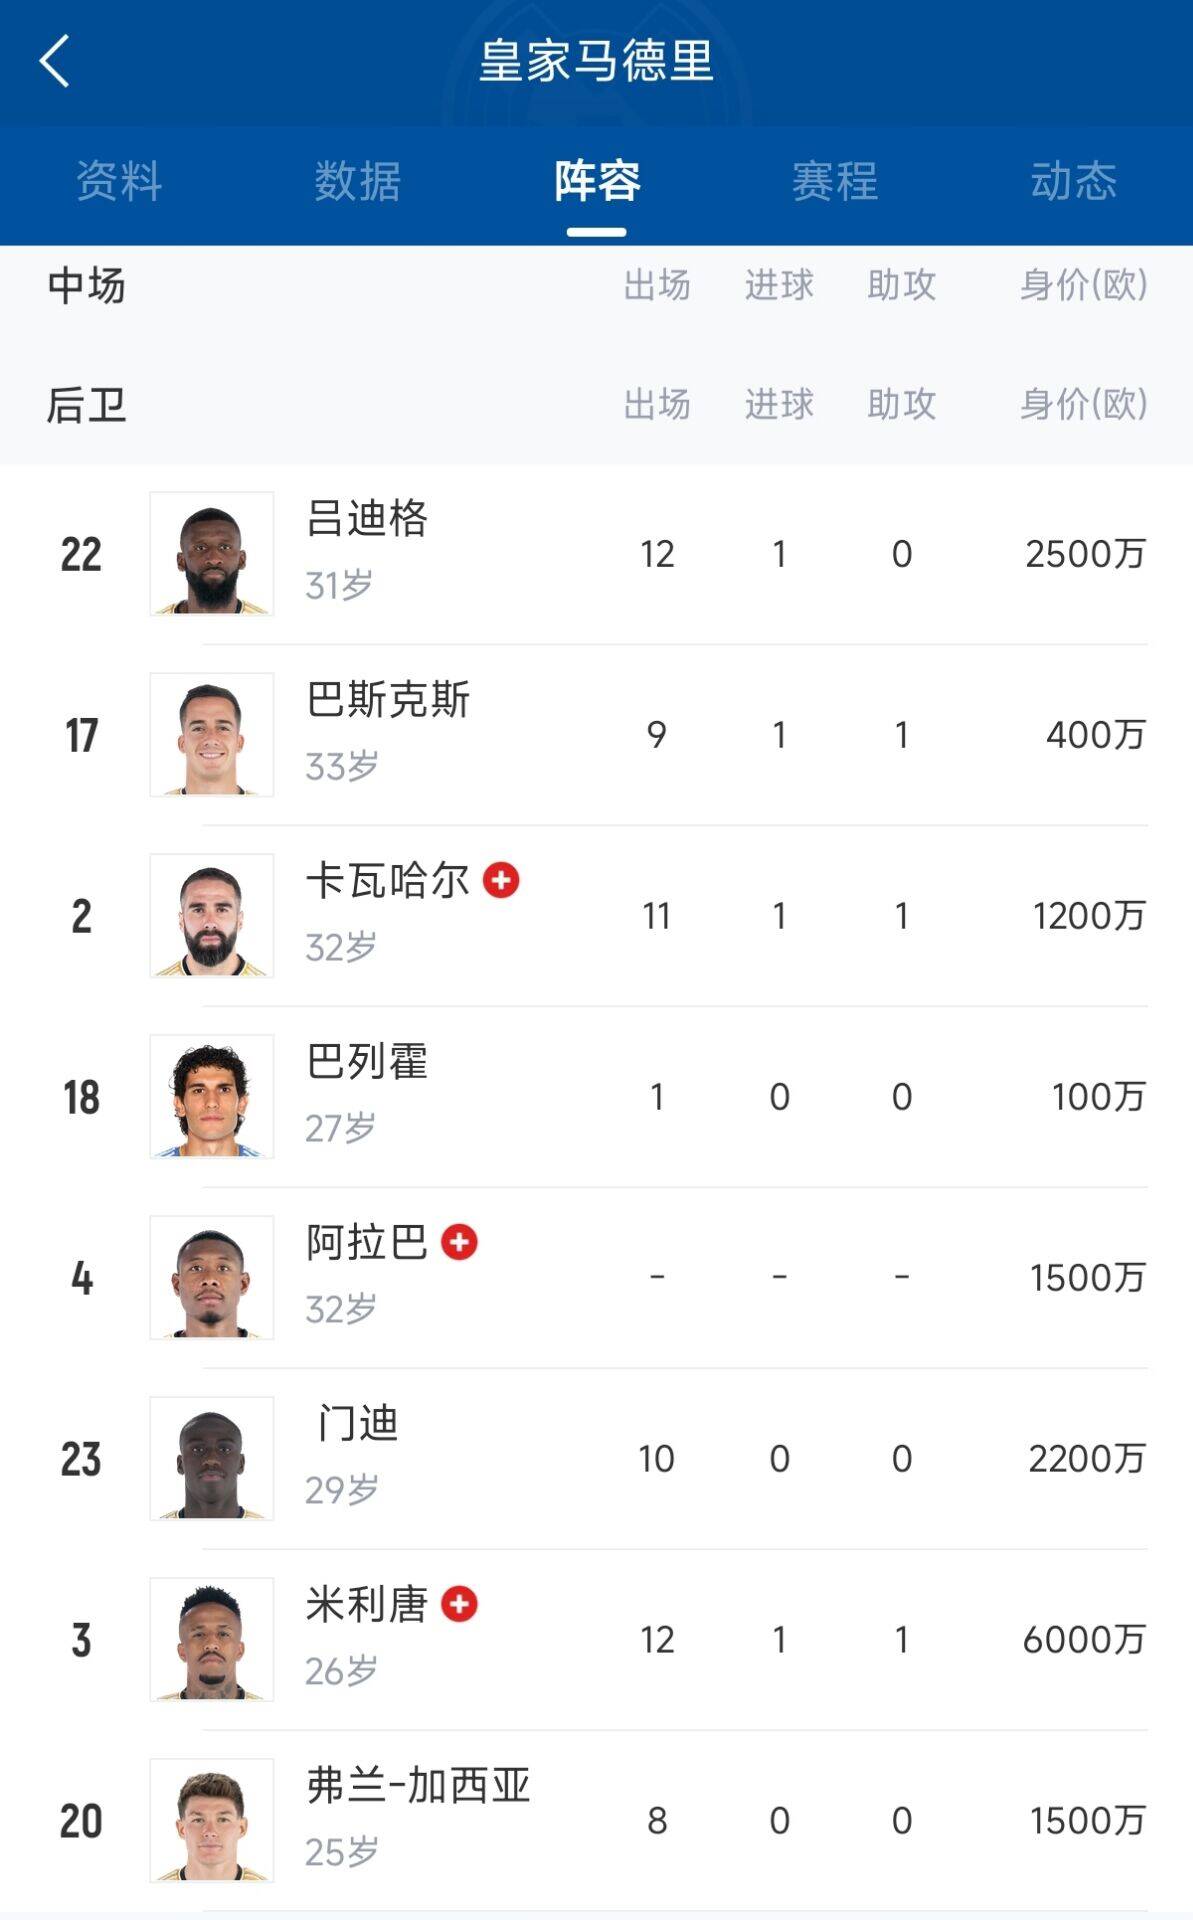Screen dimensions: 1193x1920
Task: Open 巴列霍's player photo
Action: coord(212,1096)
